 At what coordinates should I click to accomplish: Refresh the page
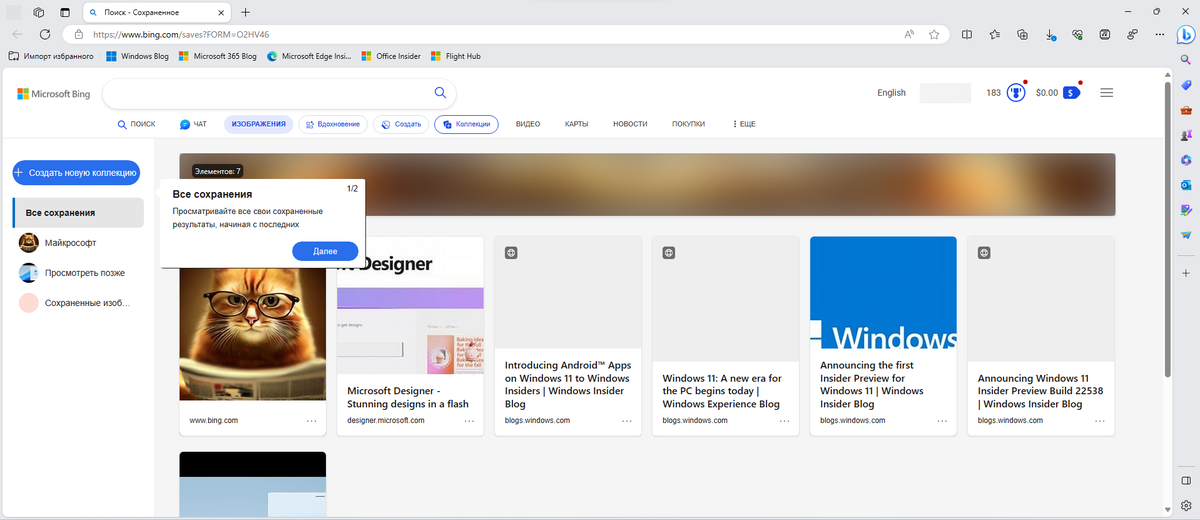click(x=45, y=34)
